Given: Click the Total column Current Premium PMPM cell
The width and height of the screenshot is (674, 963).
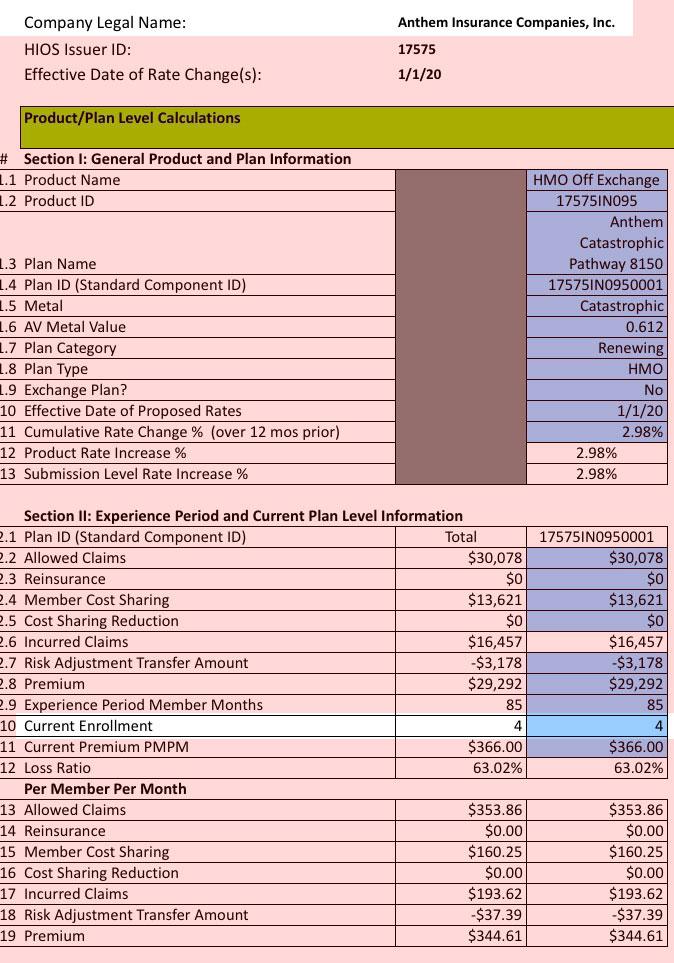Looking at the screenshot, I should click(461, 747).
